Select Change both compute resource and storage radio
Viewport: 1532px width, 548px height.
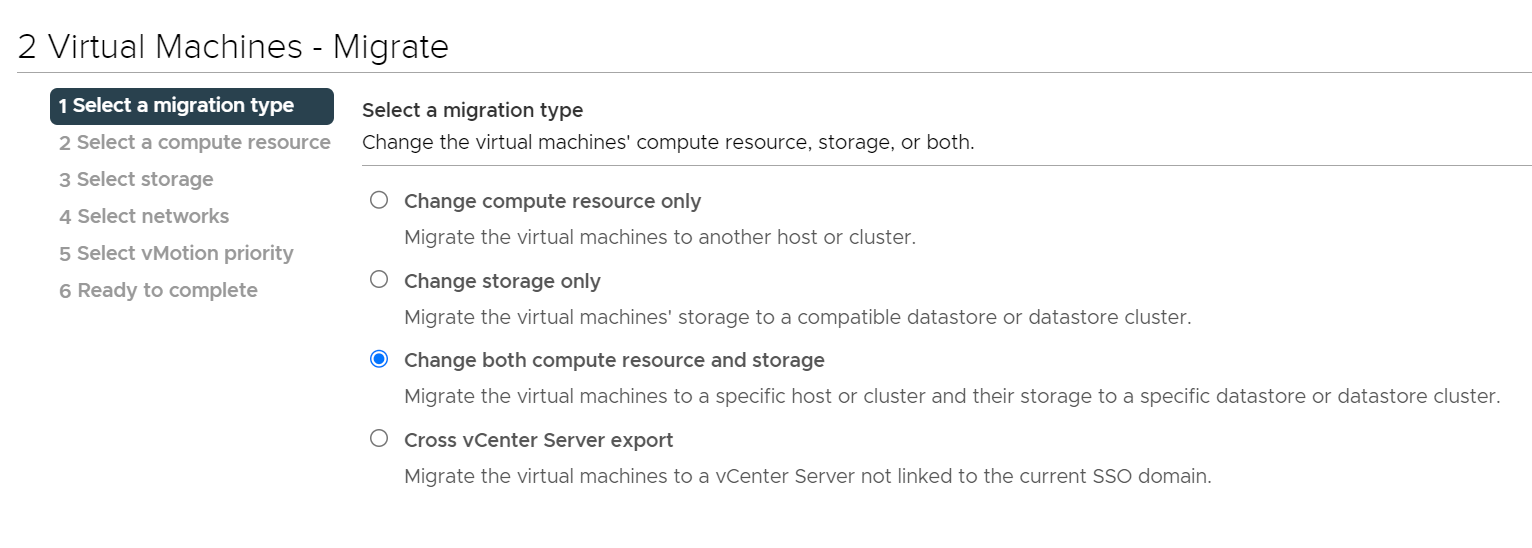click(x=379, y=359)
